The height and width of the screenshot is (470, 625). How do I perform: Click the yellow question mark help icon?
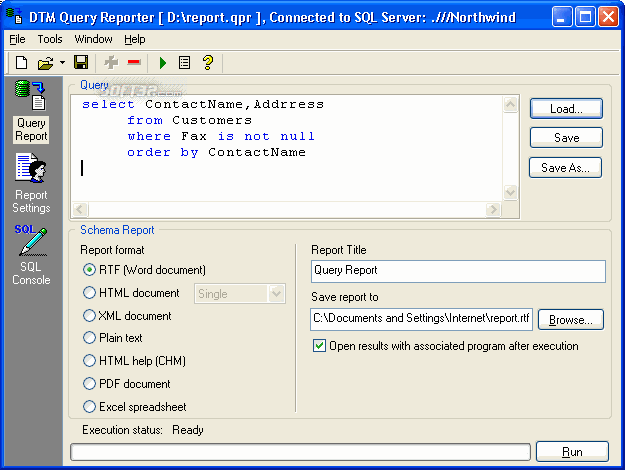pos(208,63)
